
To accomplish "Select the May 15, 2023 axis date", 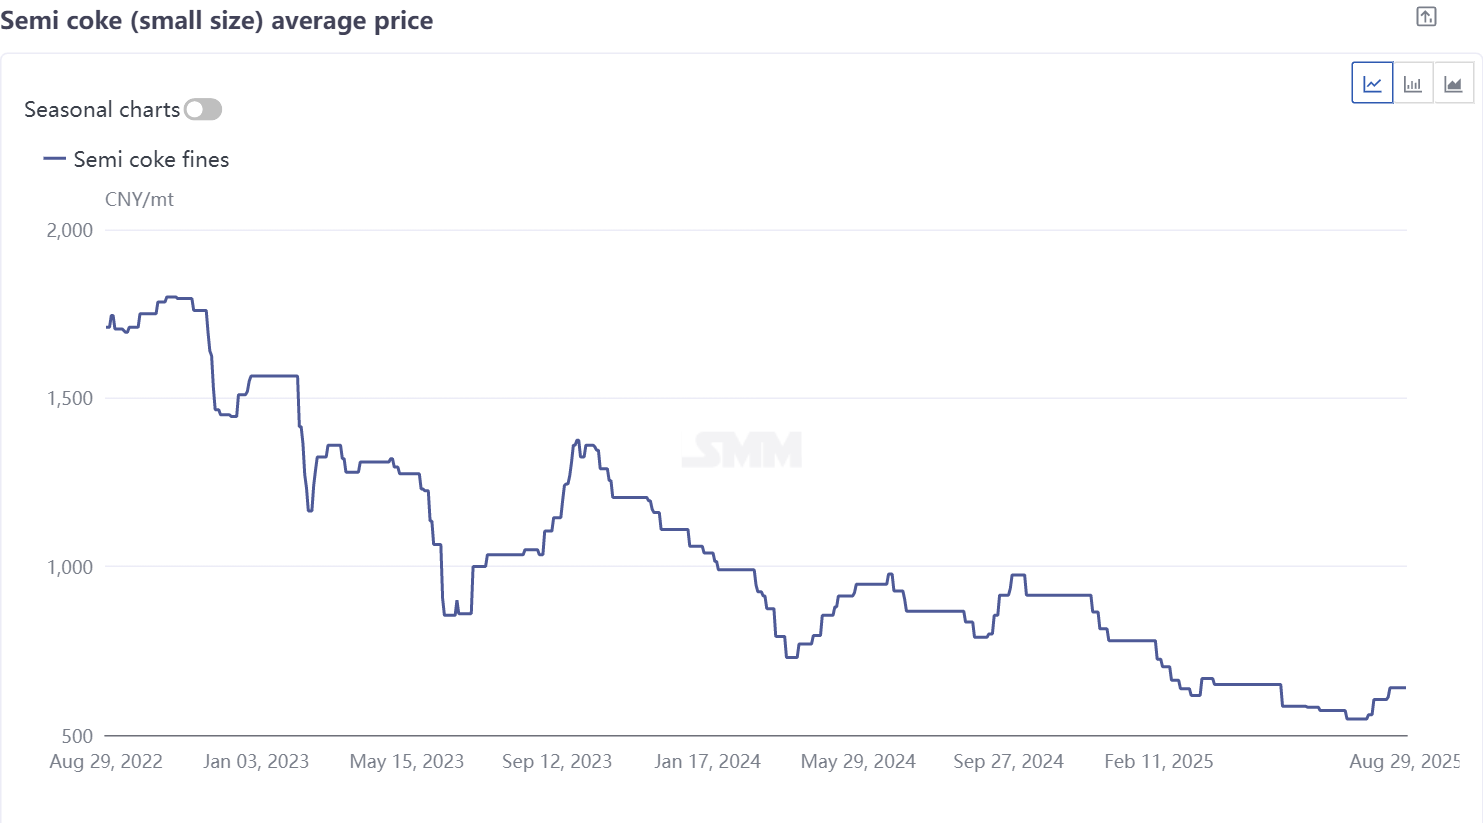I will [x=407, y=762].
